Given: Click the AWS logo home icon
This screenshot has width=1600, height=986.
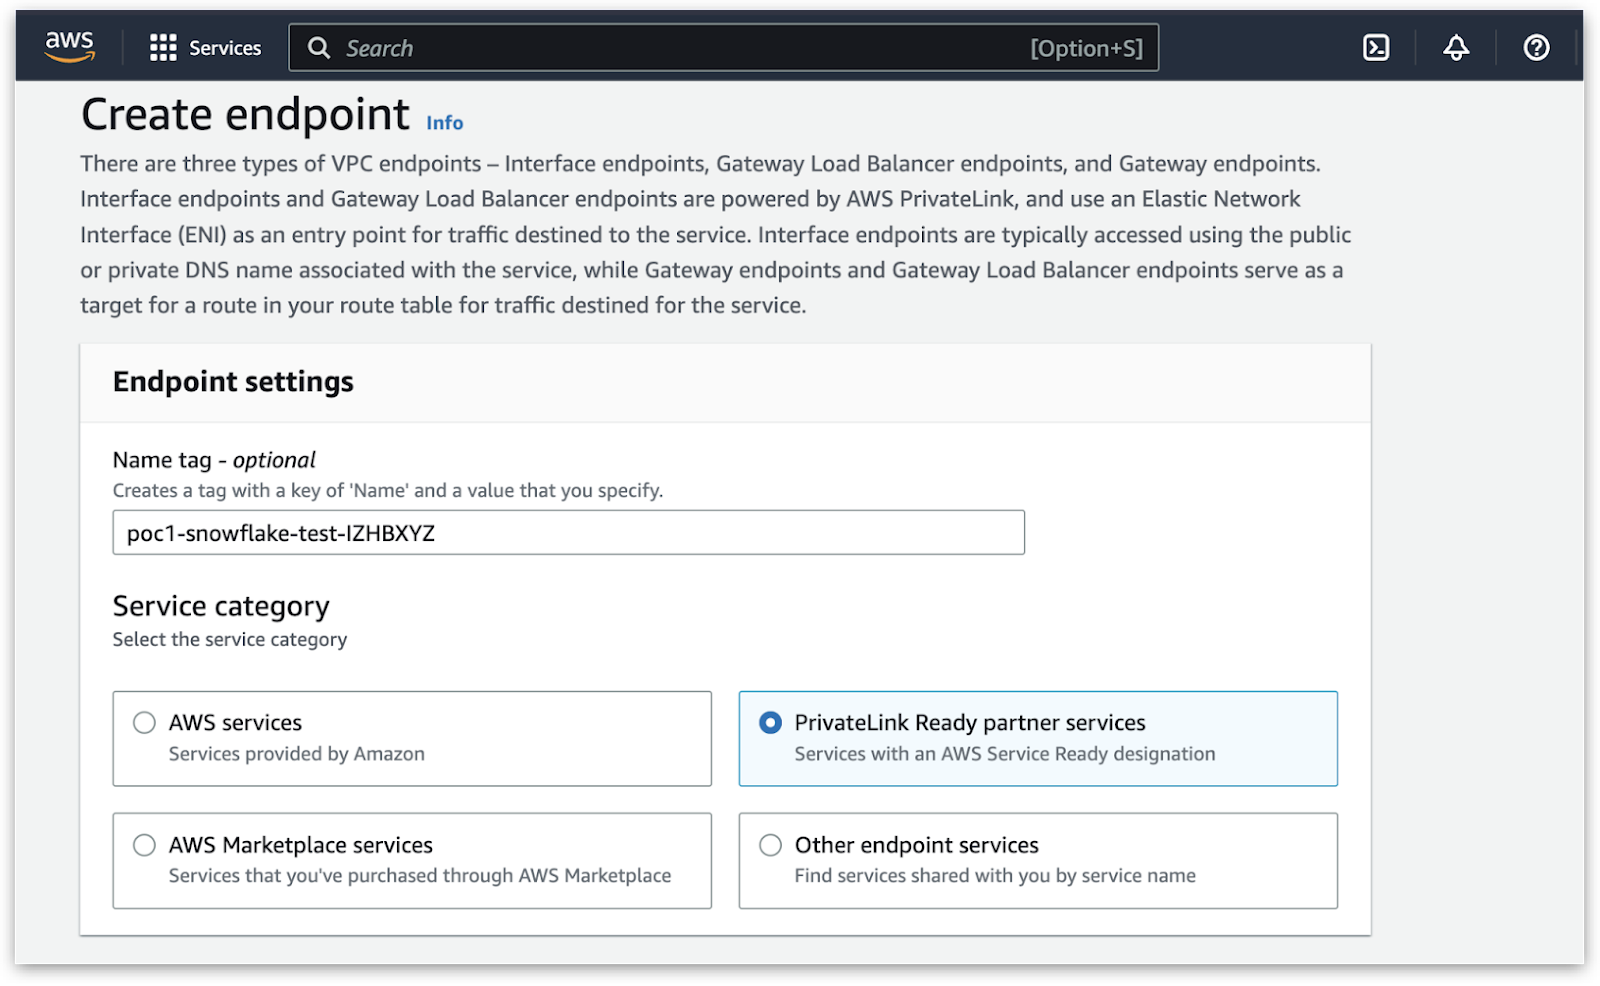Looking at the screenshot, I should point(69,47).
